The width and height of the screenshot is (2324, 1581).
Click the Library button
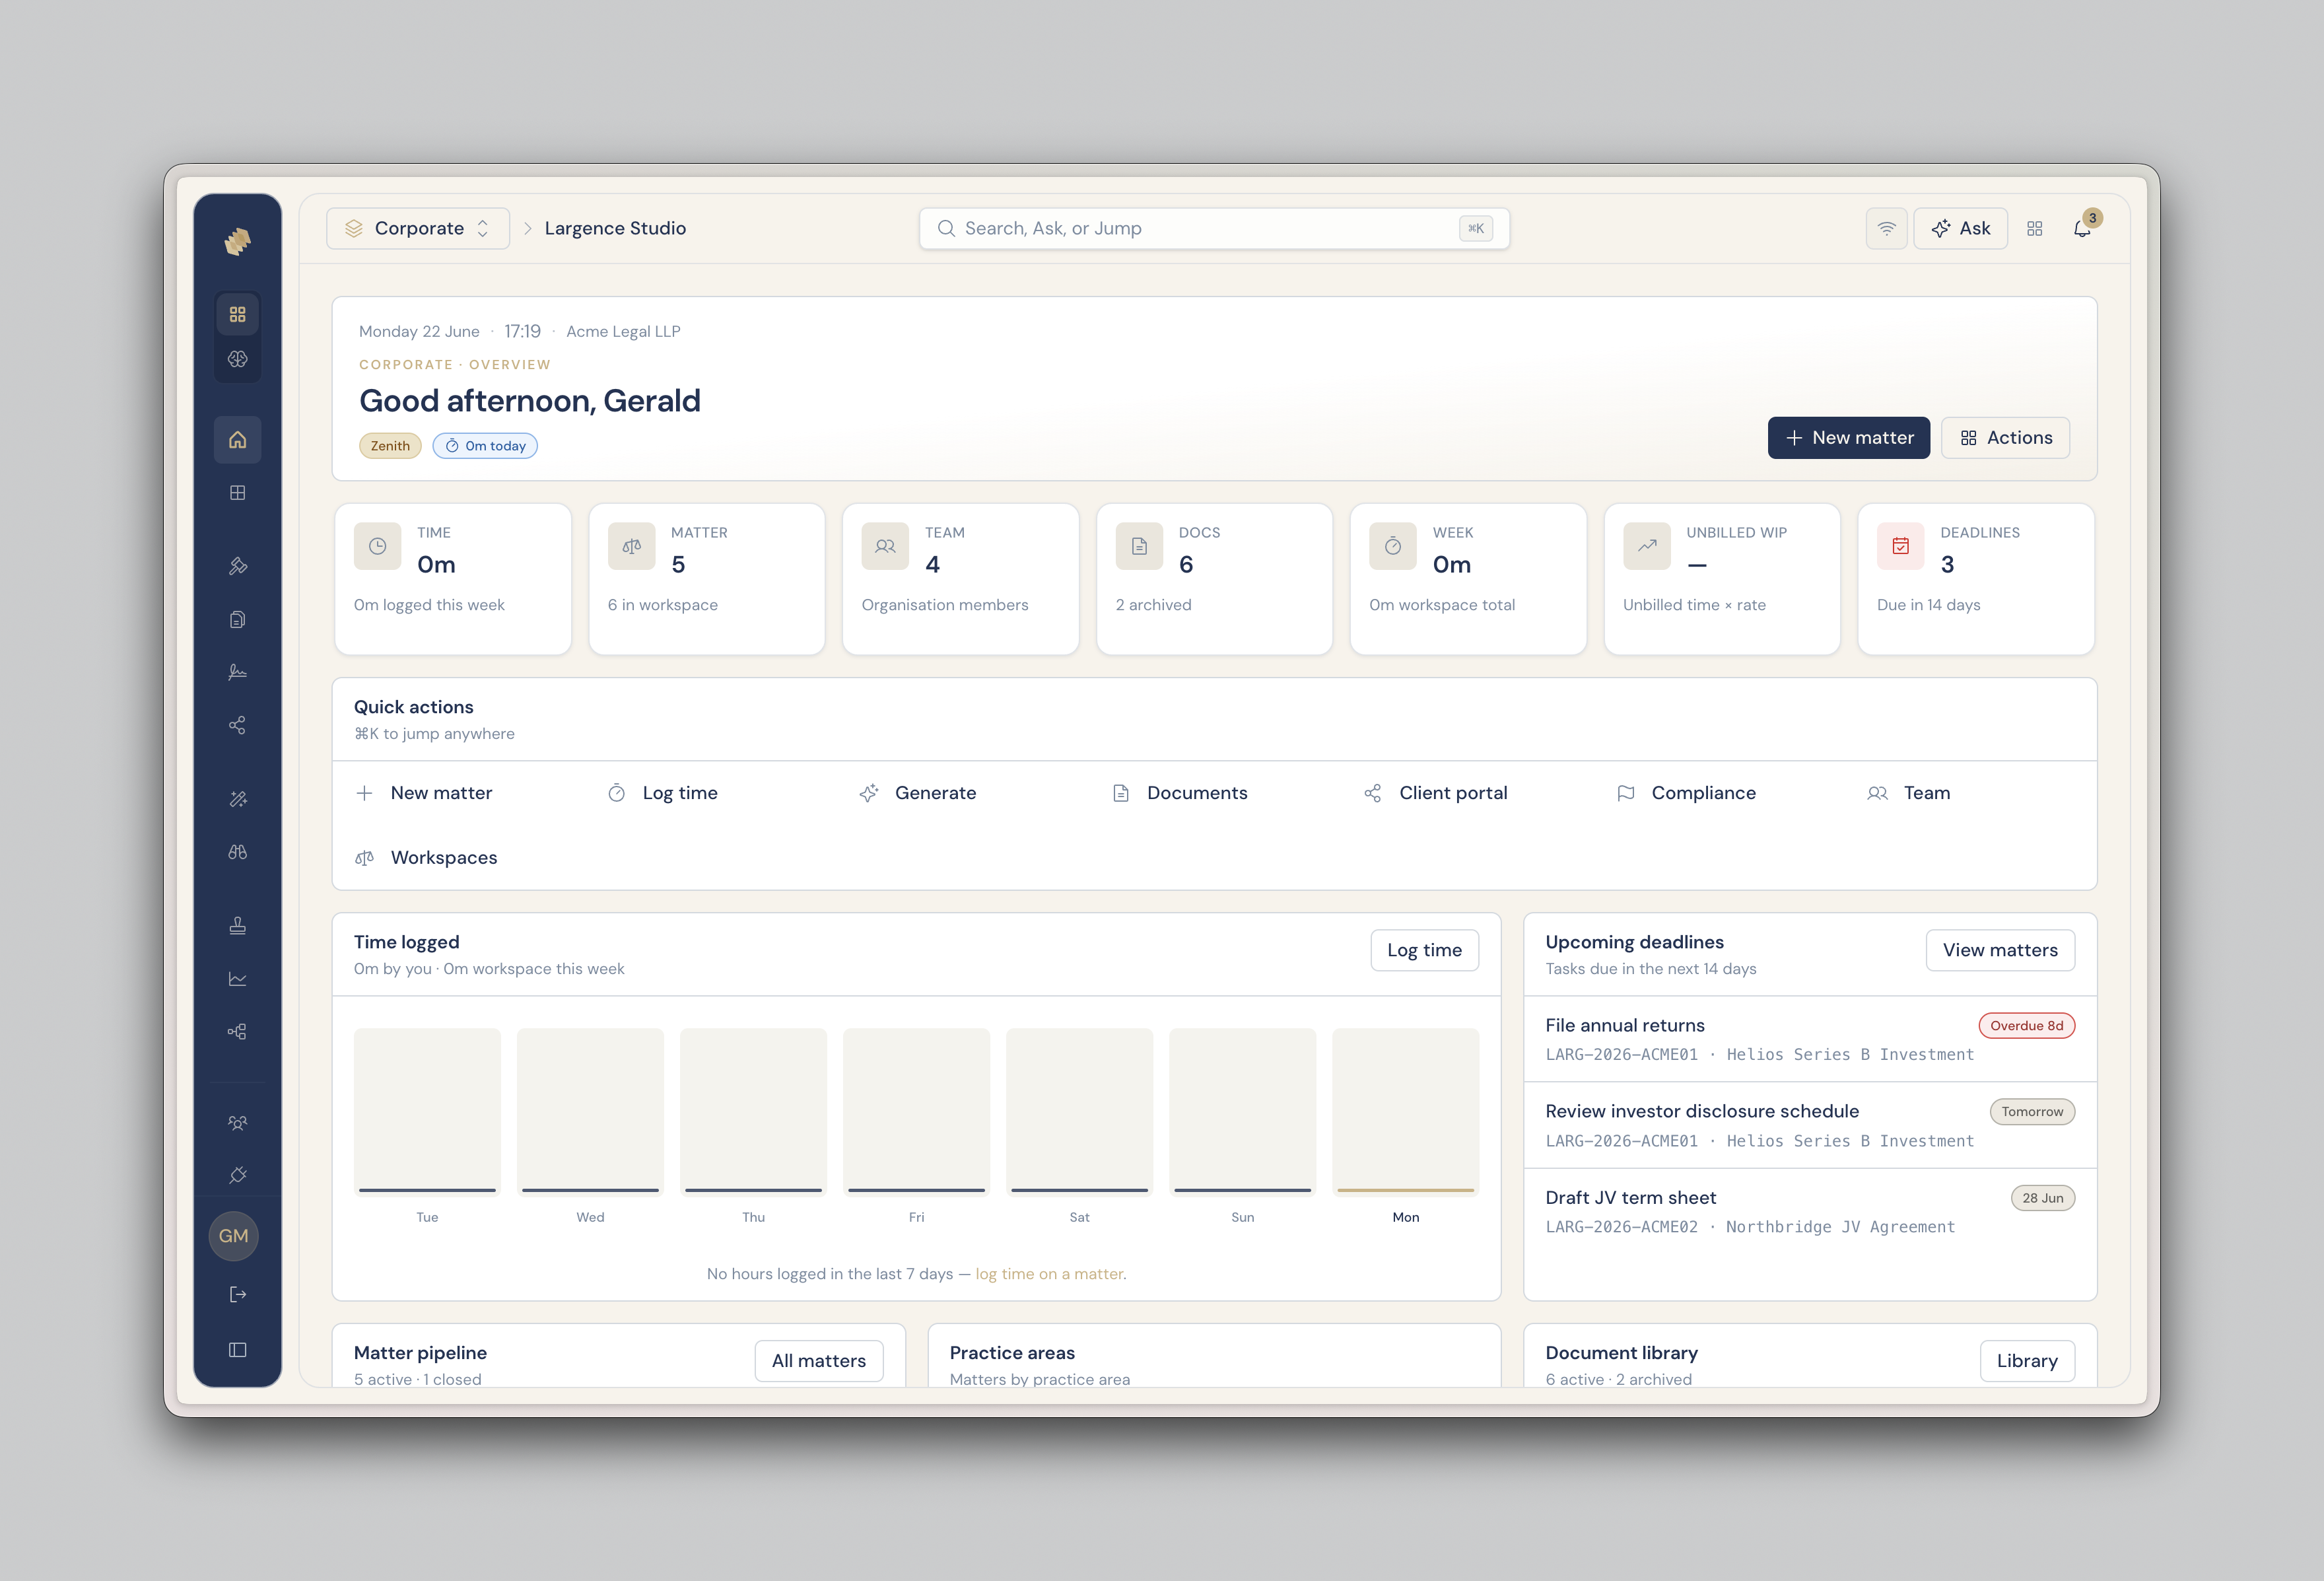click(2027, 1361)
